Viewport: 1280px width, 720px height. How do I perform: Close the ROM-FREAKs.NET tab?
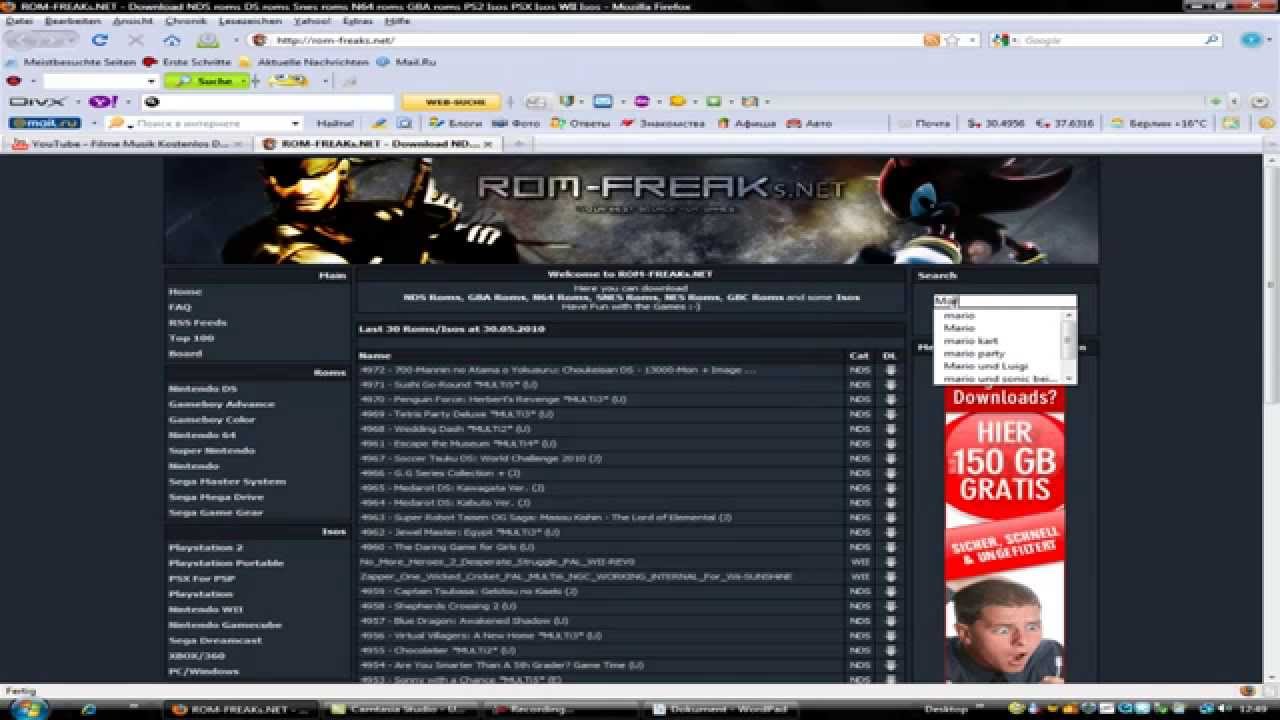click(x=488, y=144)
